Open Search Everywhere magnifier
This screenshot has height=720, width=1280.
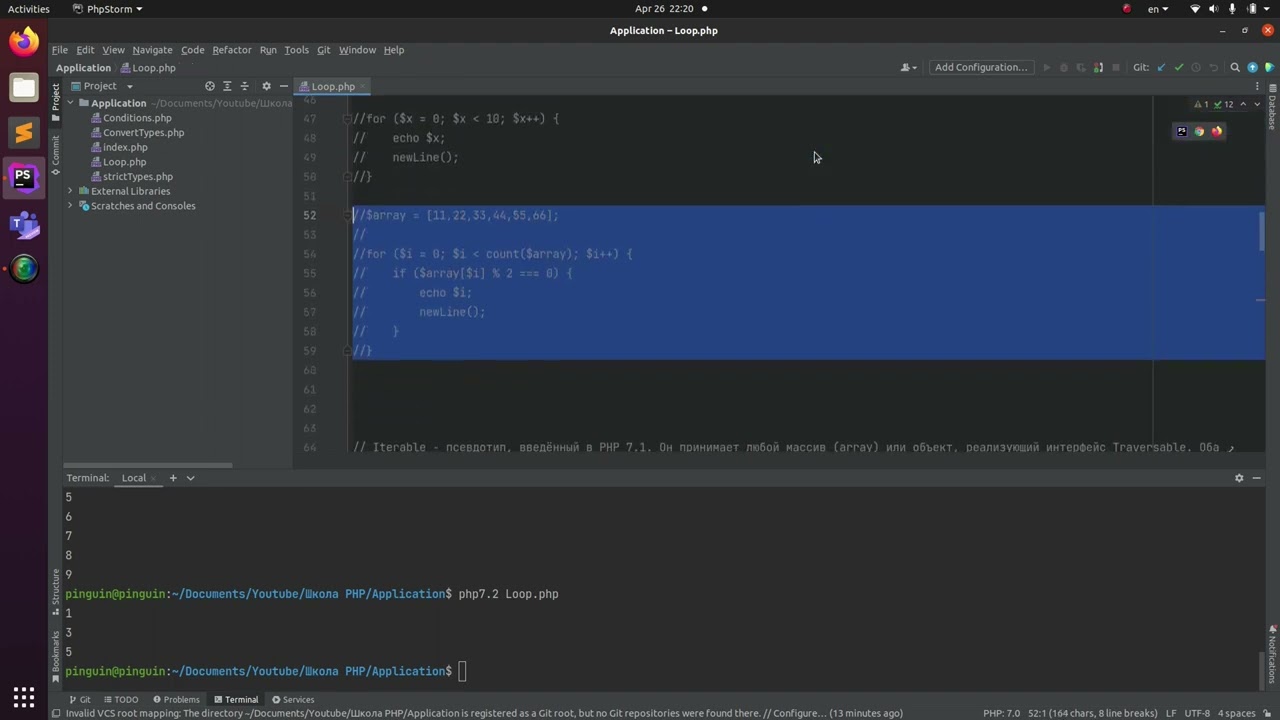1235,67
